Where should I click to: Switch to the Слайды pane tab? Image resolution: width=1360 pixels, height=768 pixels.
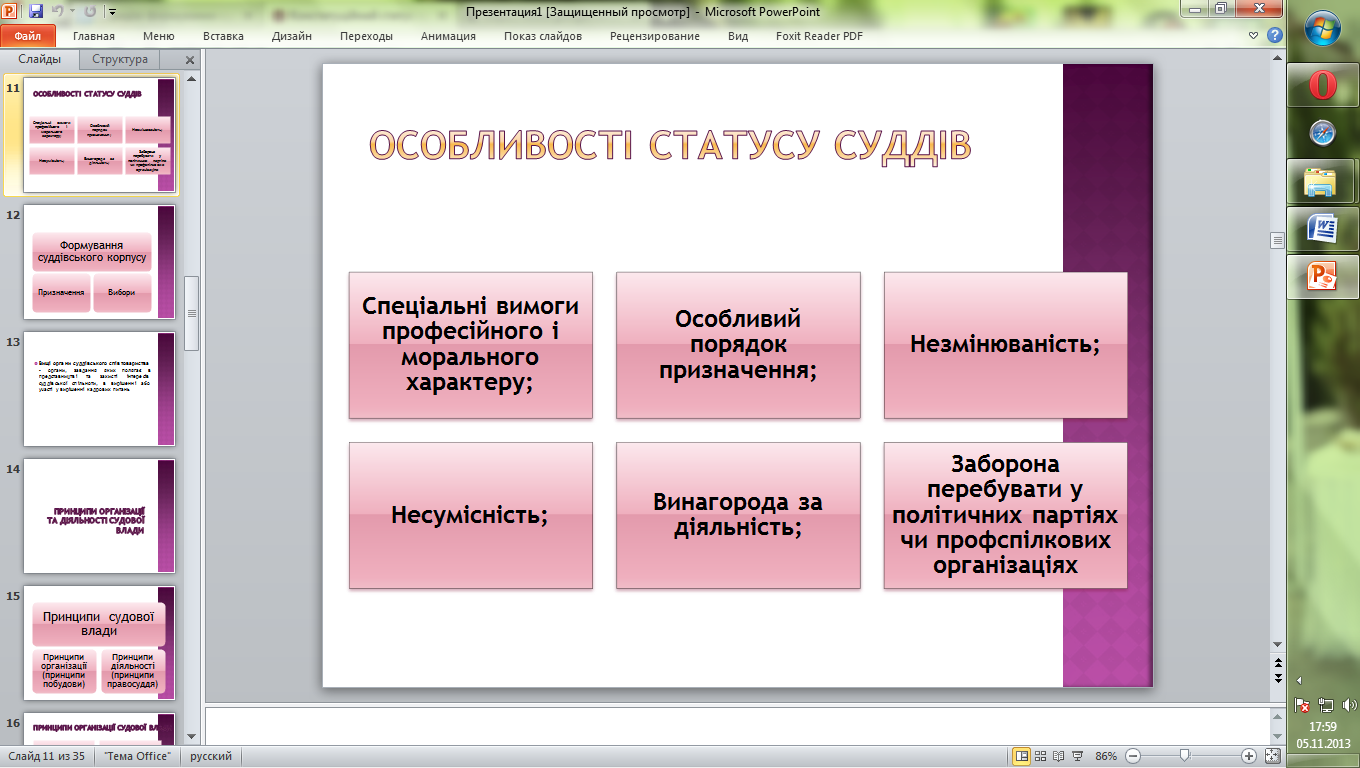point(40,59)
